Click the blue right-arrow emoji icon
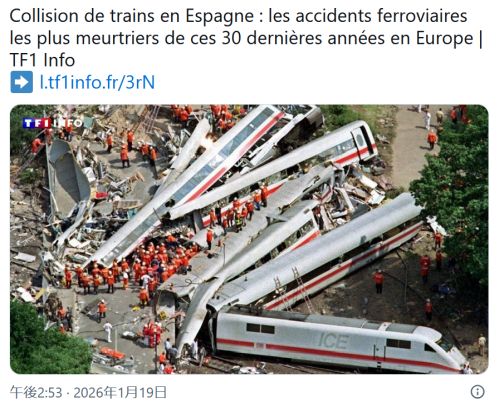 tap(22, 82)
